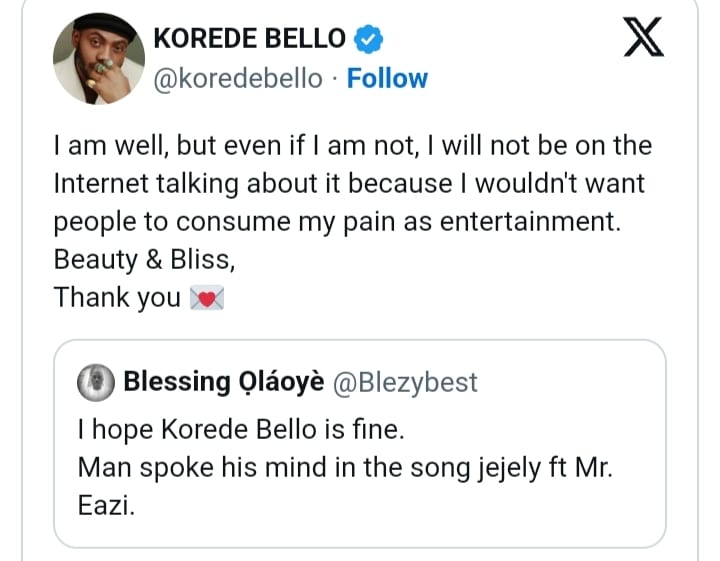The height and width of the screenshot is (561, 720).
Task: Click the line "people to consume my pain"
Action: (x=337, y=222)
